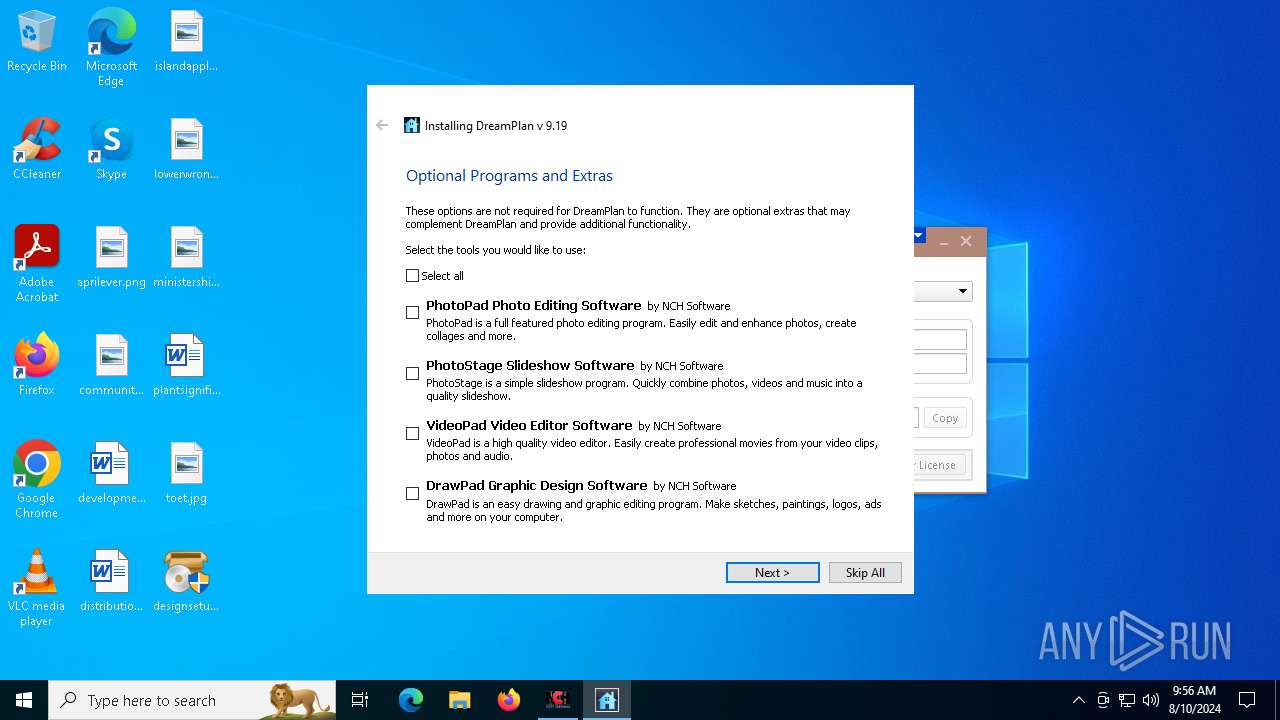Select toet.jpg file on desktop
The image size is (1280, 720).
click(186, 474)
